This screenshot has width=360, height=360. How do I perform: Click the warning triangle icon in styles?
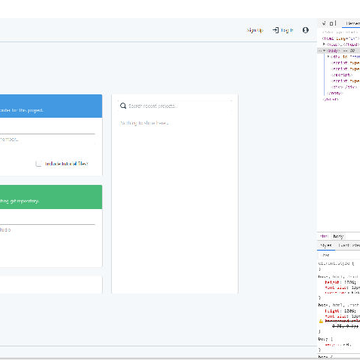[x=321, y=321]
